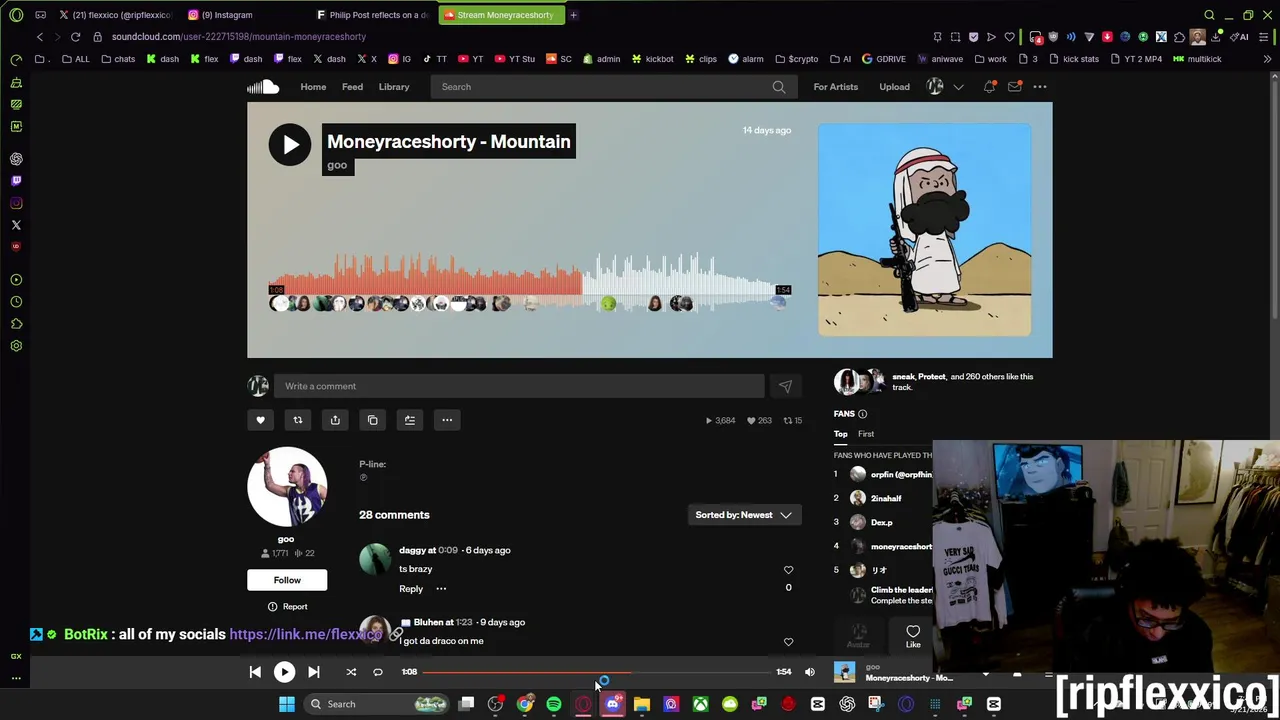Switch to Instagram browser tab
The image size is (1280, 720).
coord(227,15)
